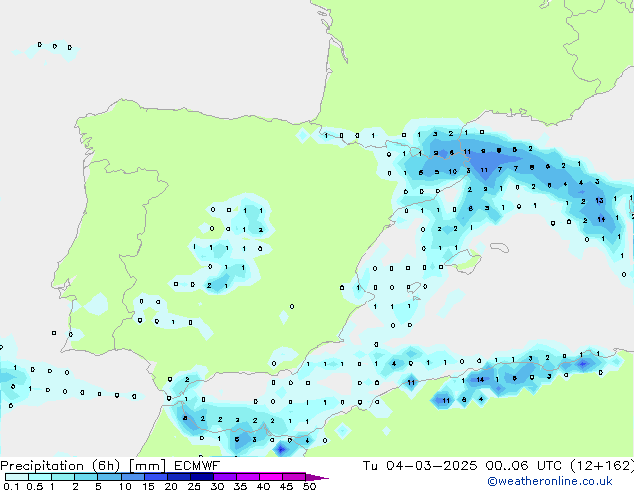634x490 pixels.
Task: Click the '30' legend label
Action: click(x=217, y=486)
